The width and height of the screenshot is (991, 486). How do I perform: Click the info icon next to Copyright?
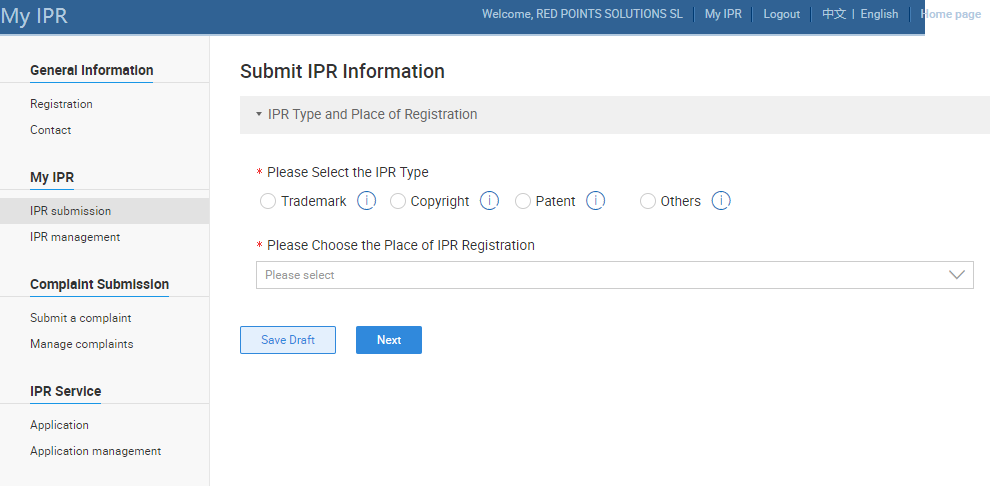point(489,201)
